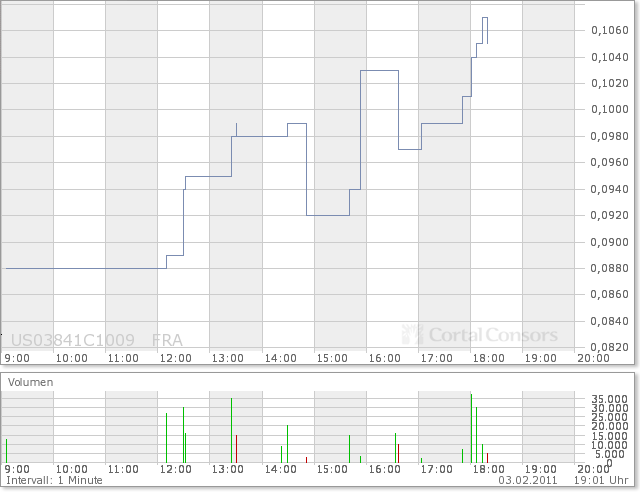Click the 0,1060 price axis label
Image resolution: width=640 pixels, height=492 pixels.
click(609, 30)
